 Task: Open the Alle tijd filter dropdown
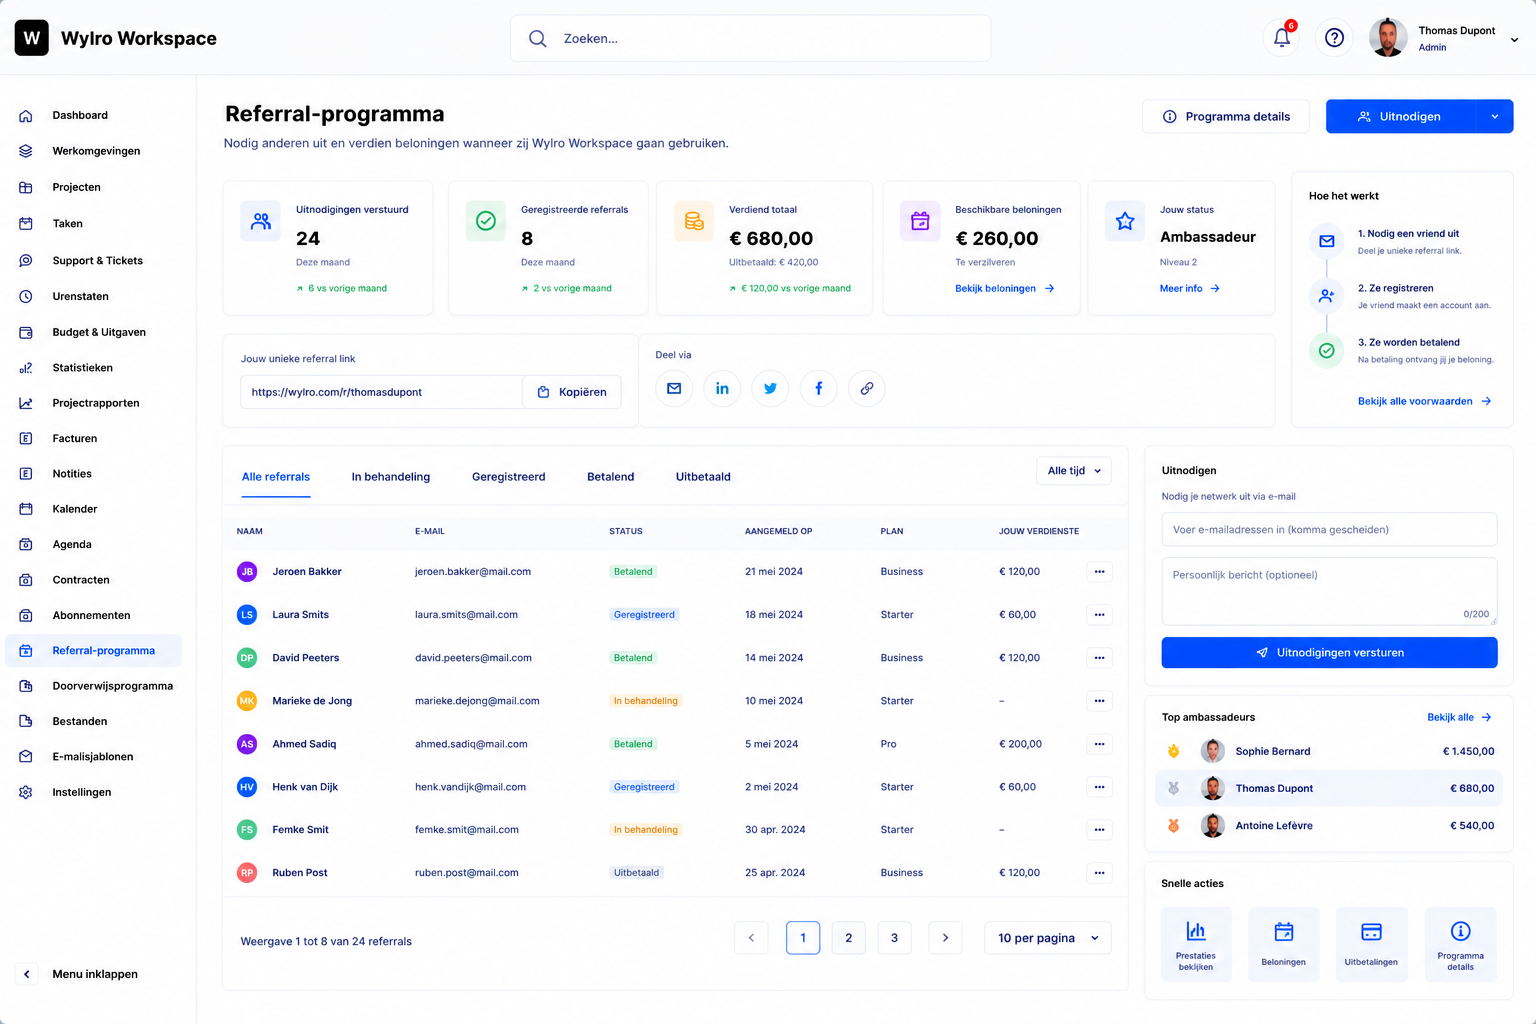(1074, 471)
